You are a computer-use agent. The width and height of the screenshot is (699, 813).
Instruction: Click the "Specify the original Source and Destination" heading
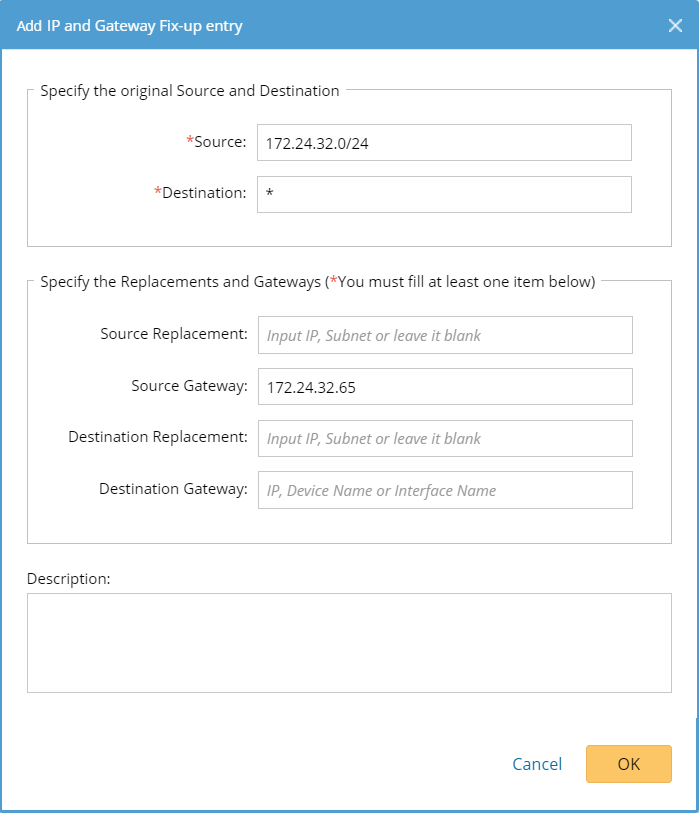click(190, 91)
